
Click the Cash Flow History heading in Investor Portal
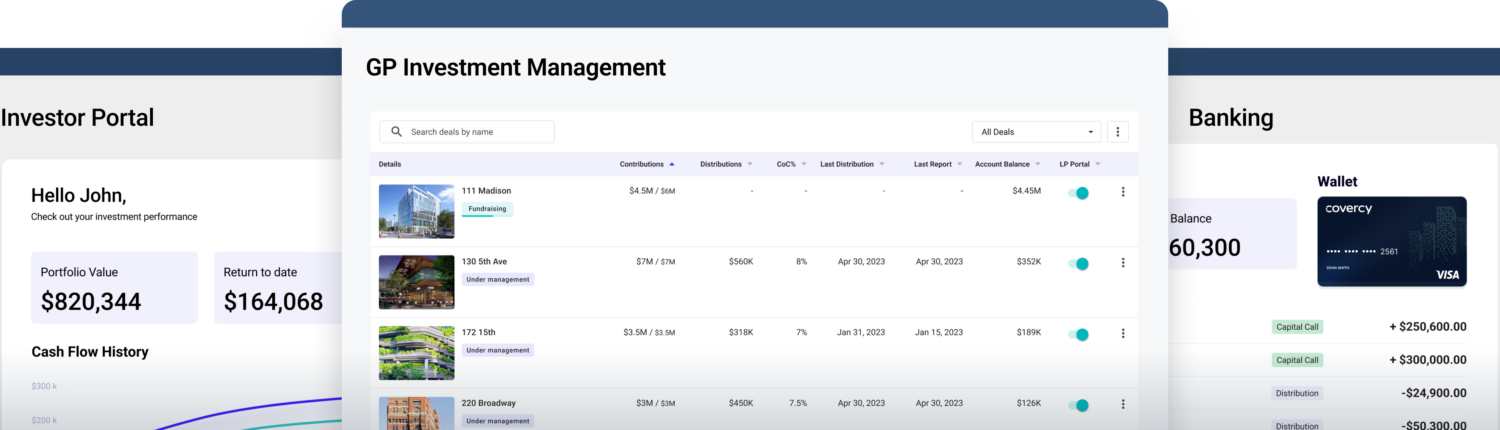[90, 352]
